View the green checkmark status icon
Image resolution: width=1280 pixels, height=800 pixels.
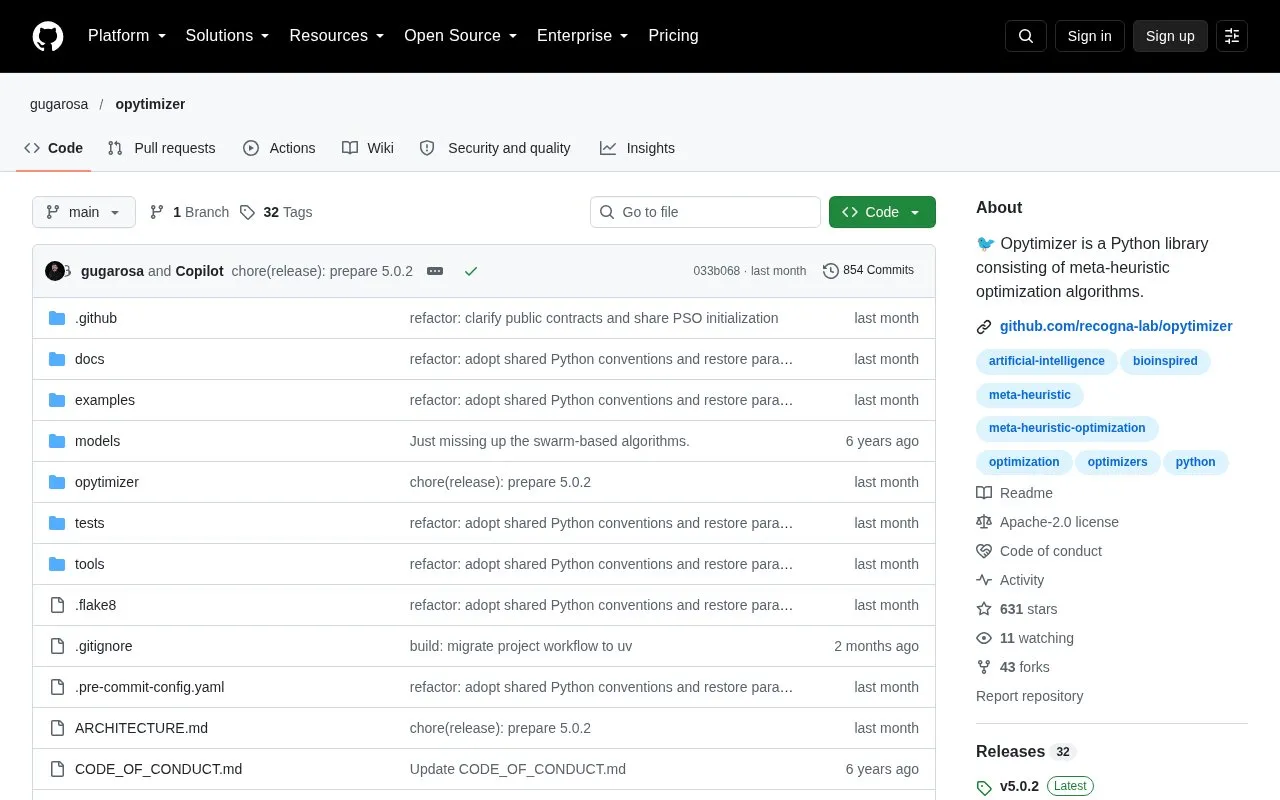(x=471, y=271)
